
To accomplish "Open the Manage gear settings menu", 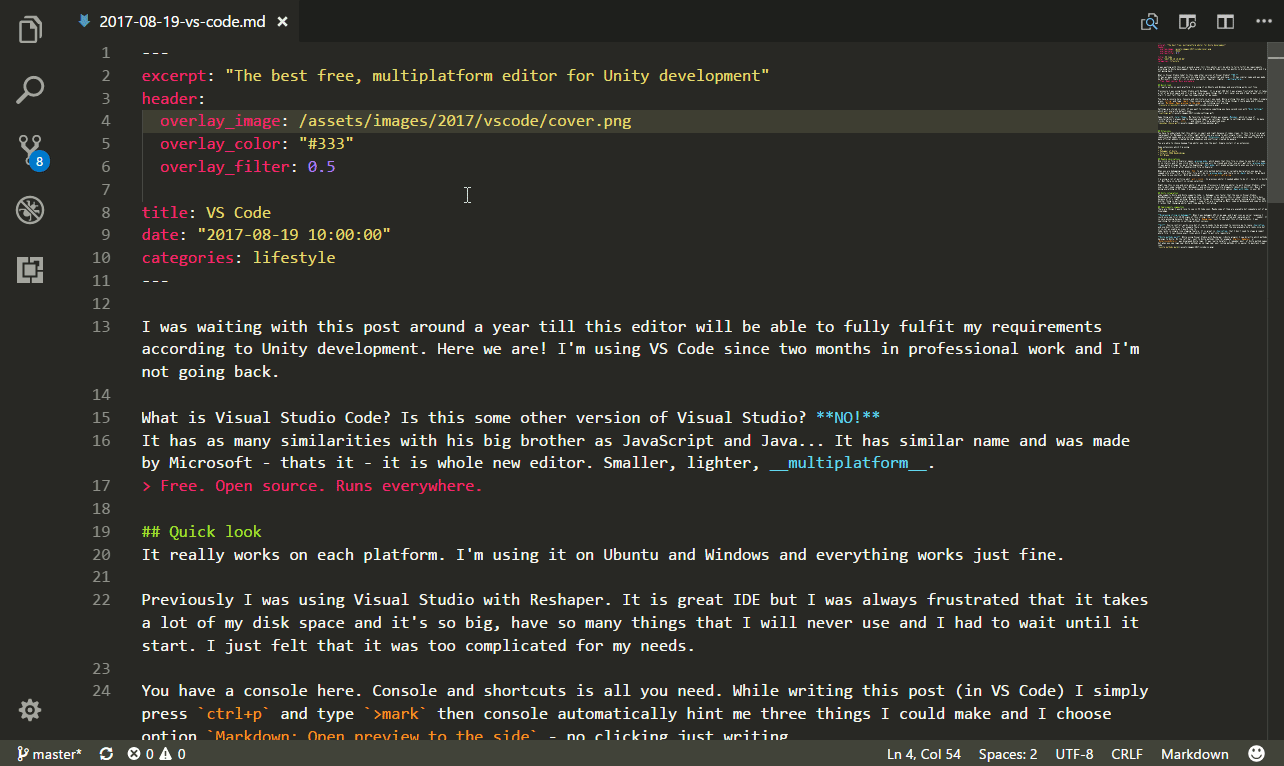I will pos(30,710).
